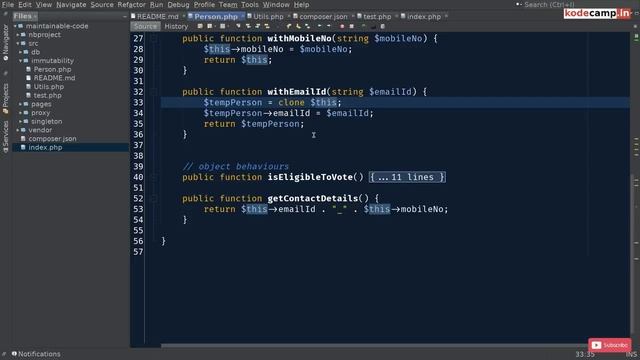Click the Navigator side panel icon

click(x=5, y=58)
